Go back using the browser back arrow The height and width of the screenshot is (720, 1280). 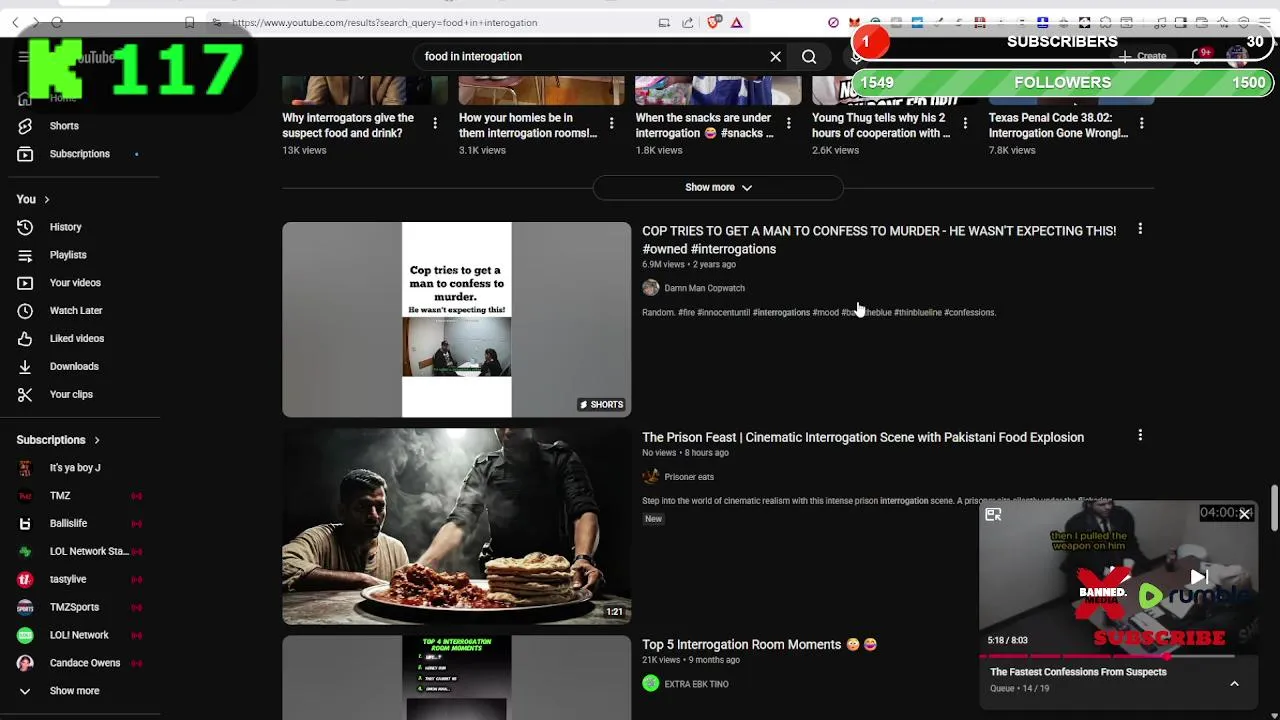[x=15, y=22]
